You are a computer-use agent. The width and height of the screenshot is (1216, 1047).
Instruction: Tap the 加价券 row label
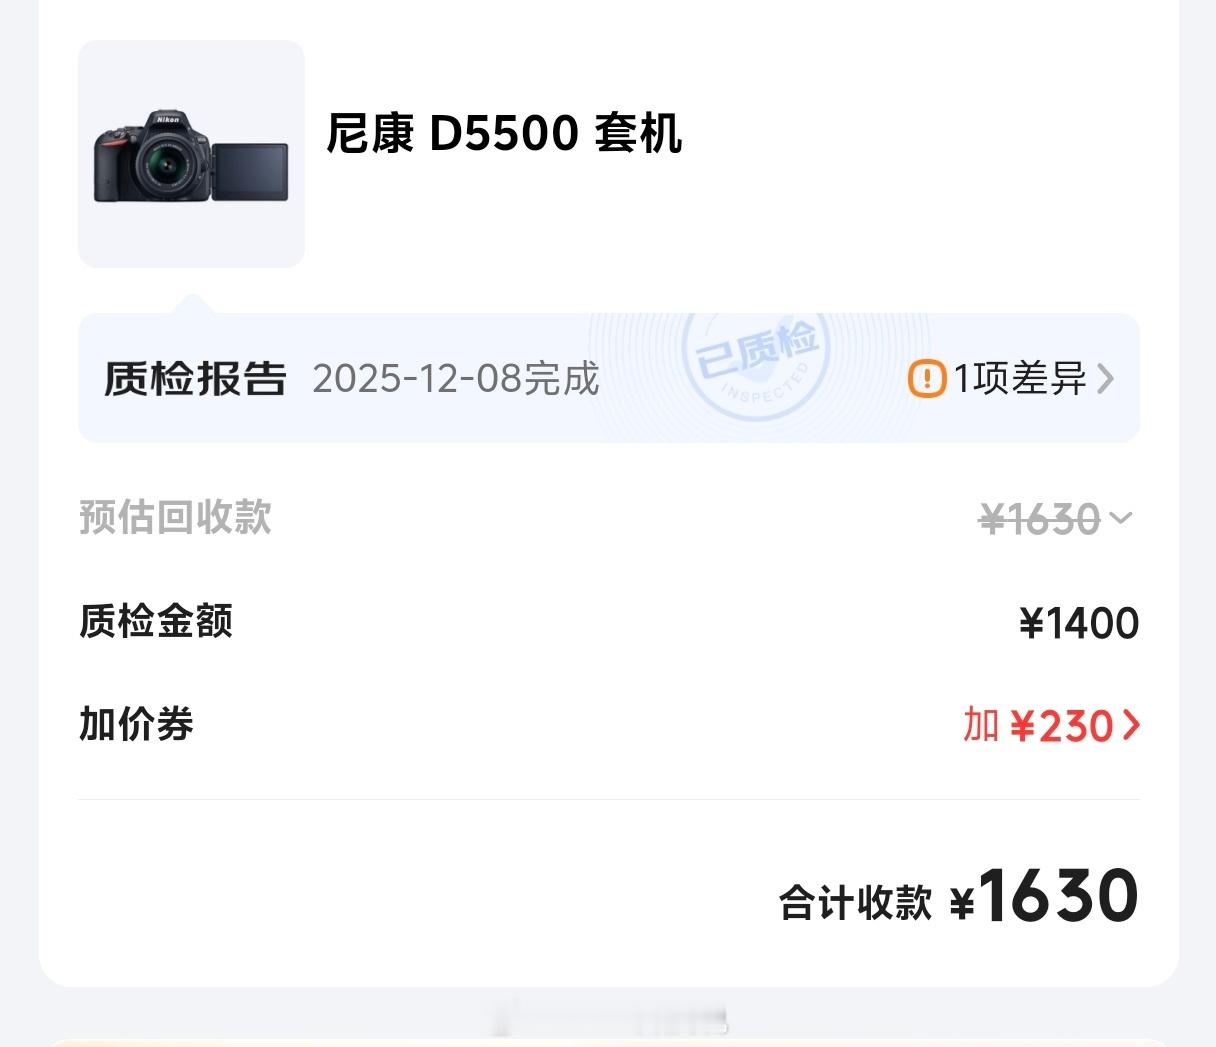(136, 724)
